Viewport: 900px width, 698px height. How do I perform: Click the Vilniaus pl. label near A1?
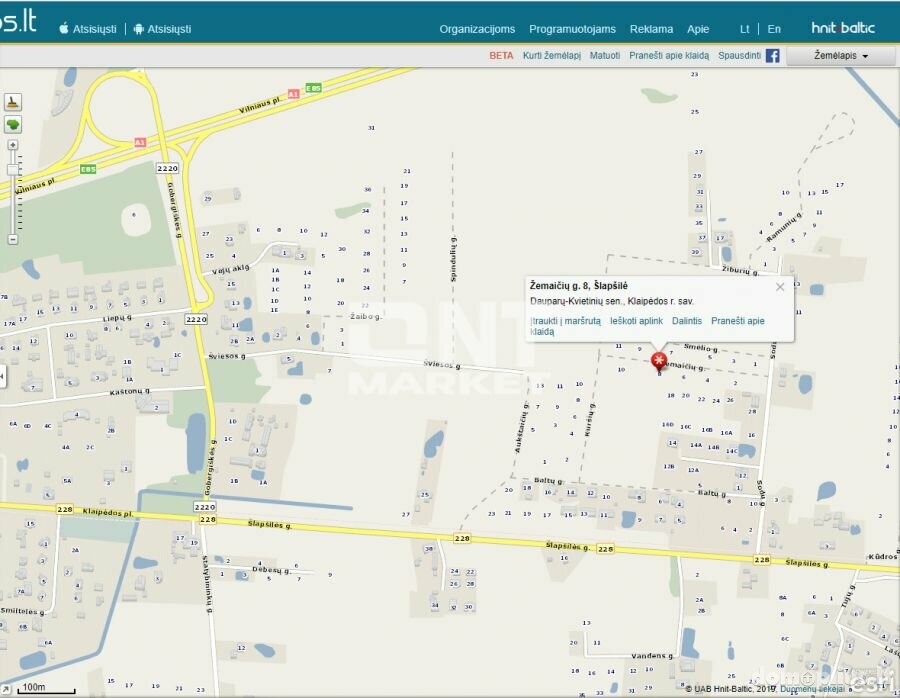[x=261, y=105]
